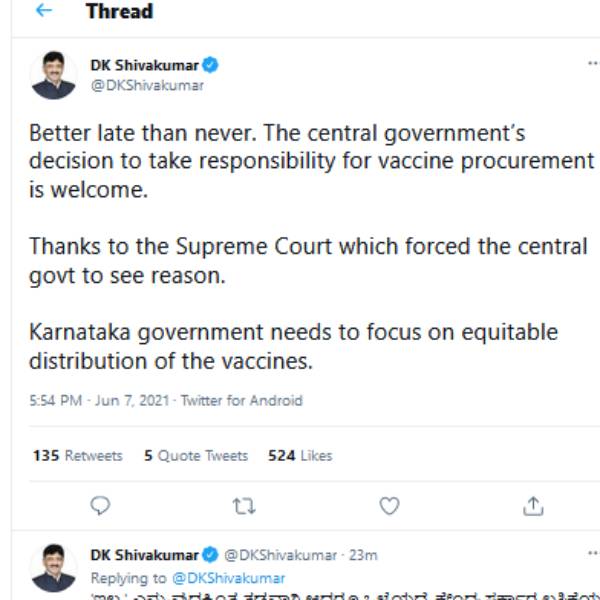This screenshot has width=600, height=600.
Task: View the 5 Quote Tweets
Action: [x=196, y=455]
